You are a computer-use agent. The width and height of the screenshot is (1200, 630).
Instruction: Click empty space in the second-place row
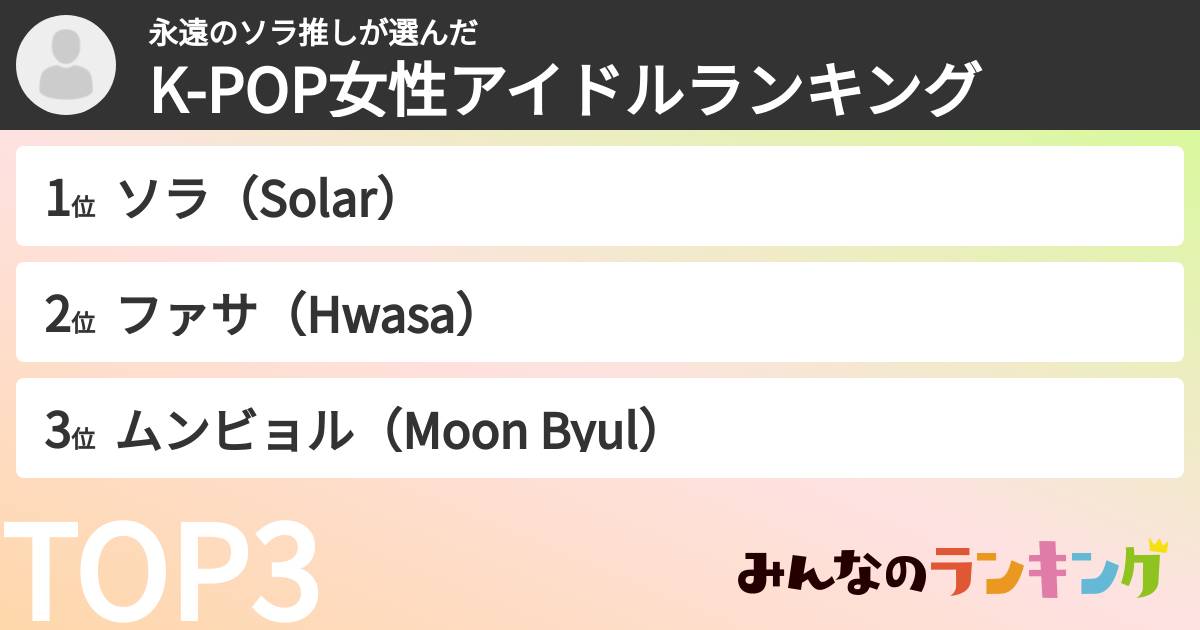(x=800, y=313)
